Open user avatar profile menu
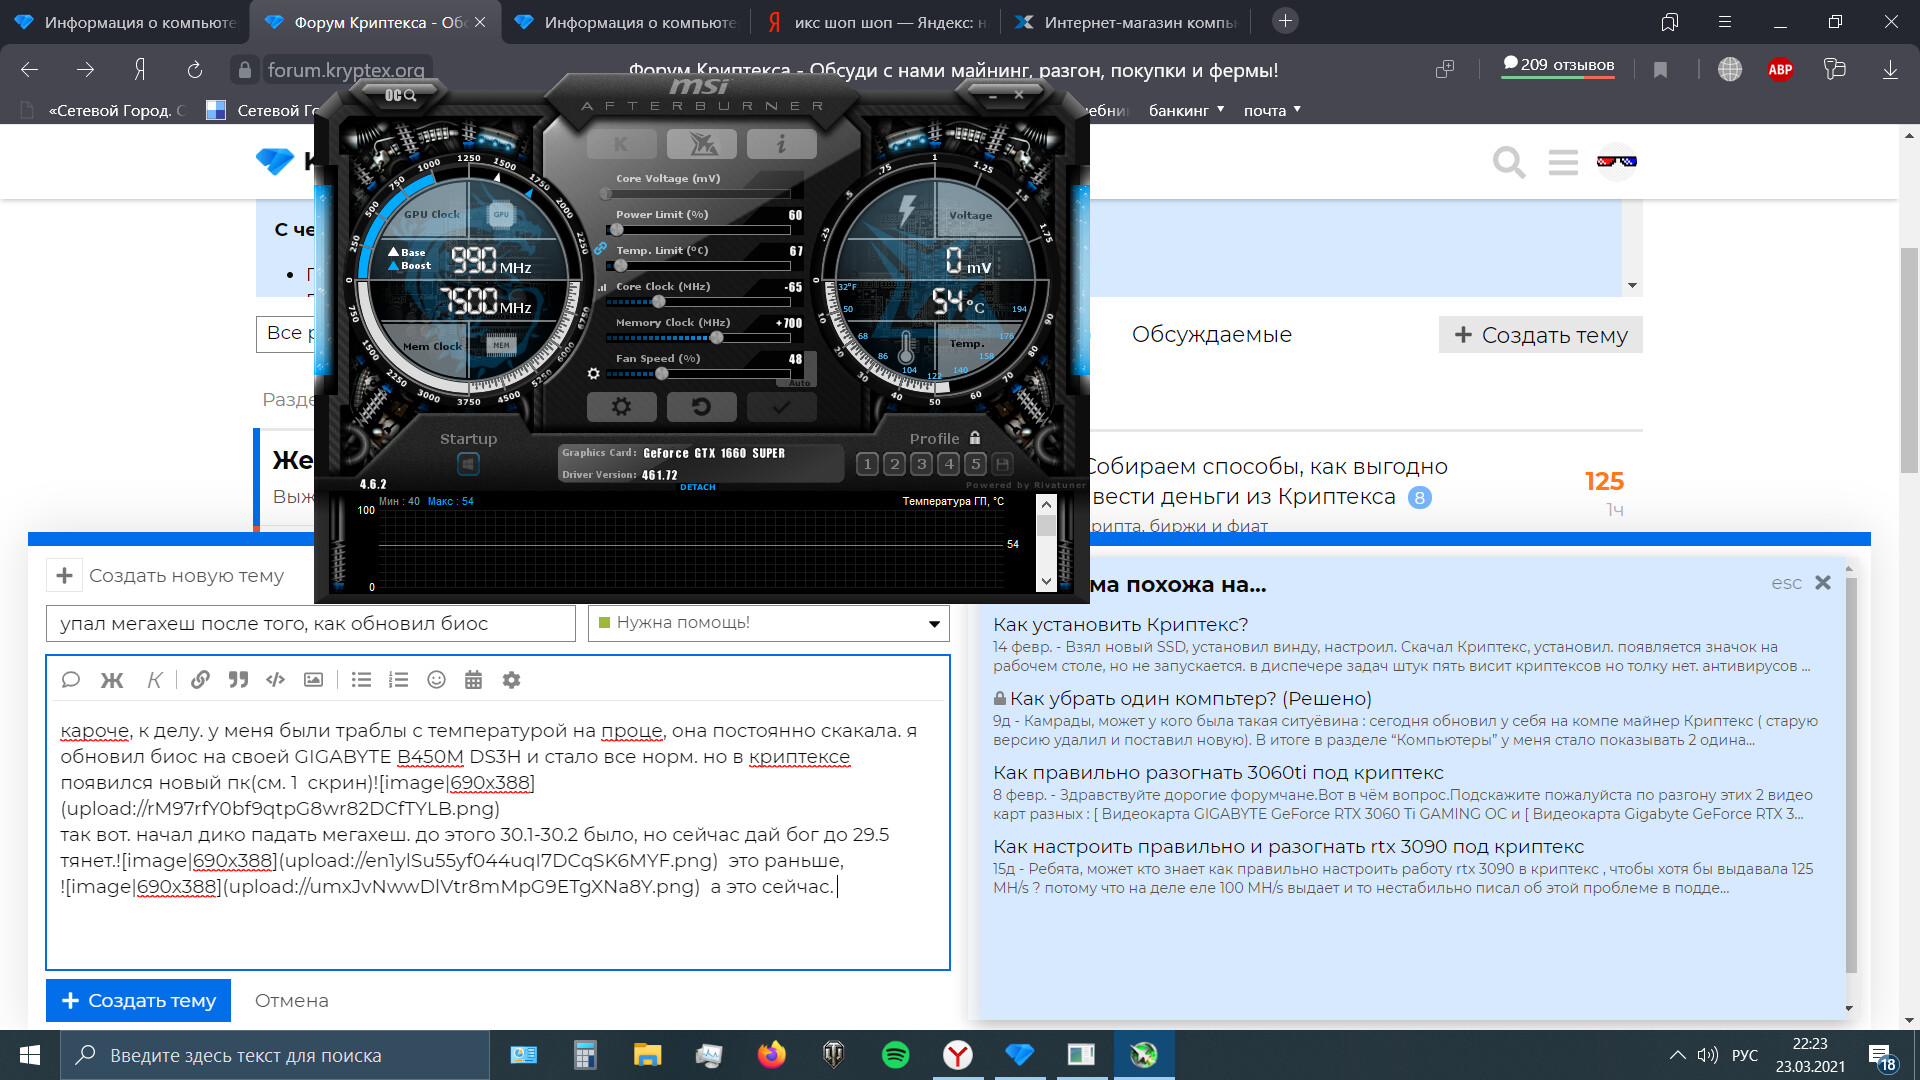 (x=1616, y=161)
